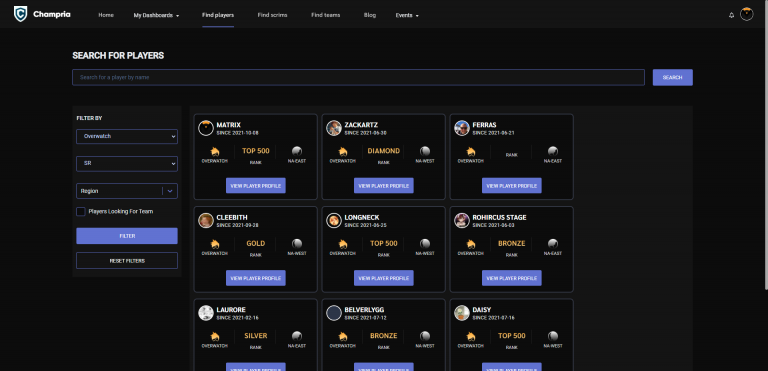
Task: View Rohircus Stage's player profile
Action: tap(512, 278)
